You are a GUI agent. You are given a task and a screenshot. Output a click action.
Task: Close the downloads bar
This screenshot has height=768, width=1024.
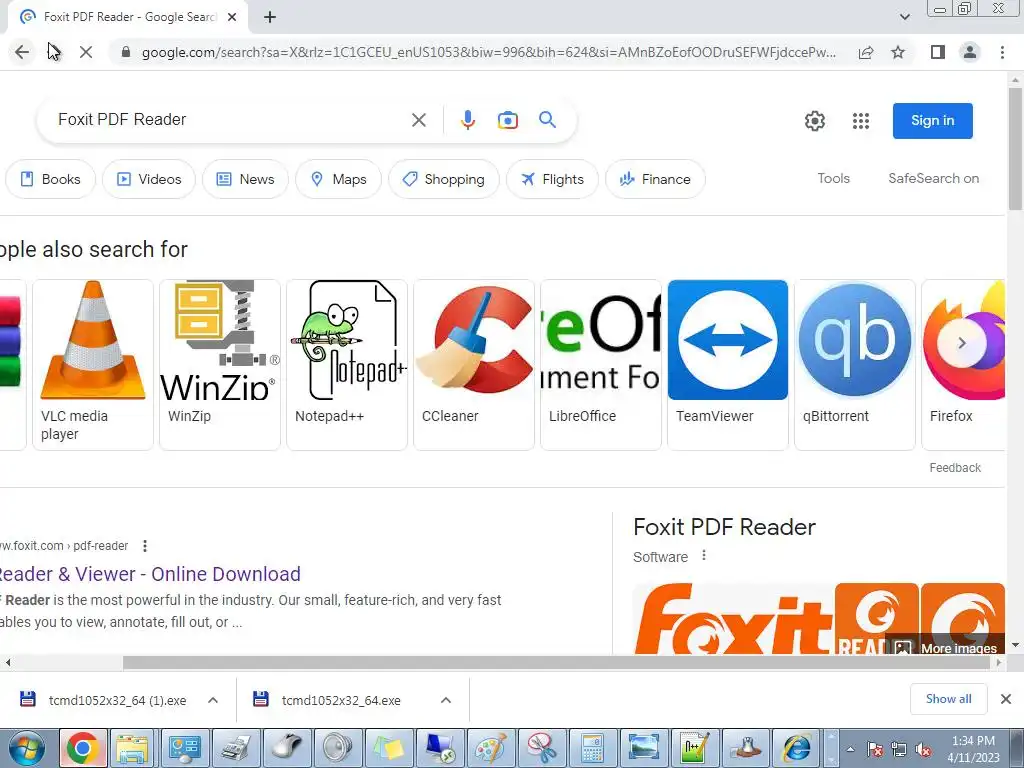click(x=1006, y=699)
